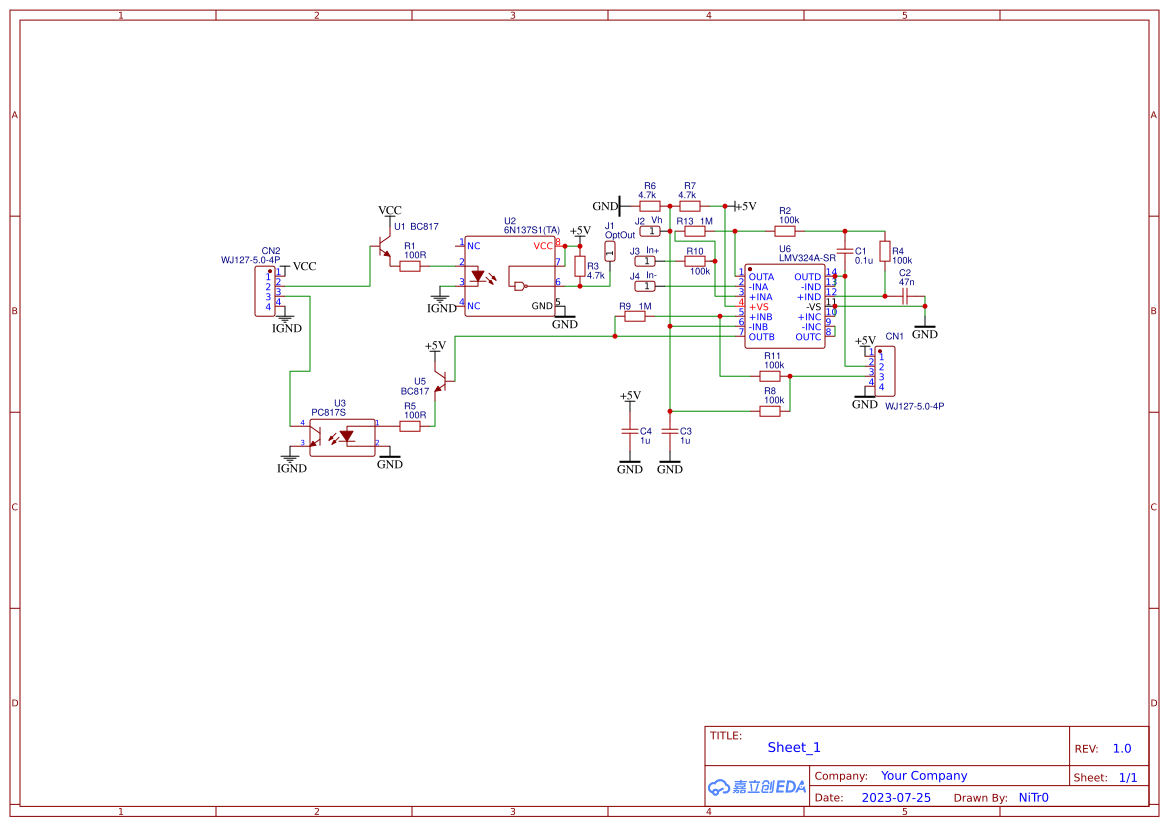This screenshot has height=827, width=1169.
Task: Select the U6 LMV324A-SR op-amp symbol
Action: (x=785, y=305)
